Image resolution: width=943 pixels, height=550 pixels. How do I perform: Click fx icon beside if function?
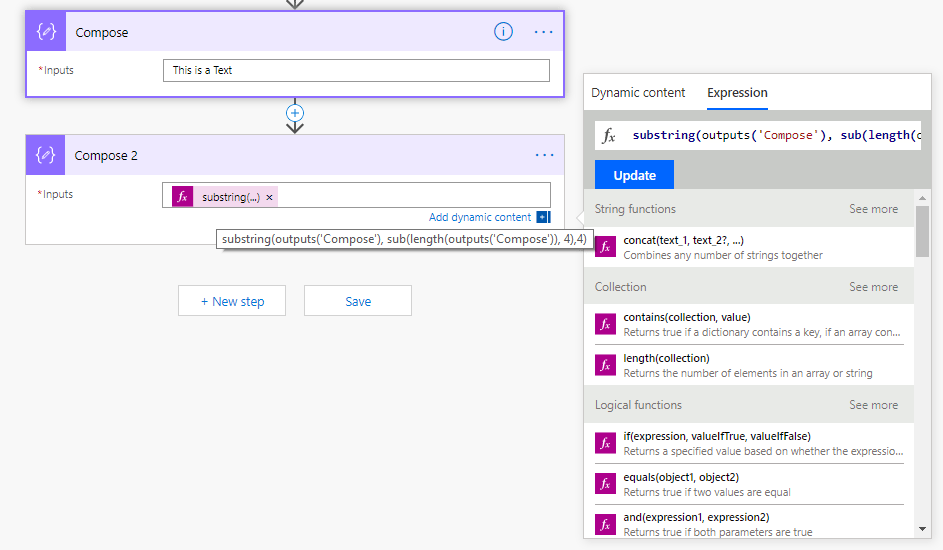tap(606, 443)
